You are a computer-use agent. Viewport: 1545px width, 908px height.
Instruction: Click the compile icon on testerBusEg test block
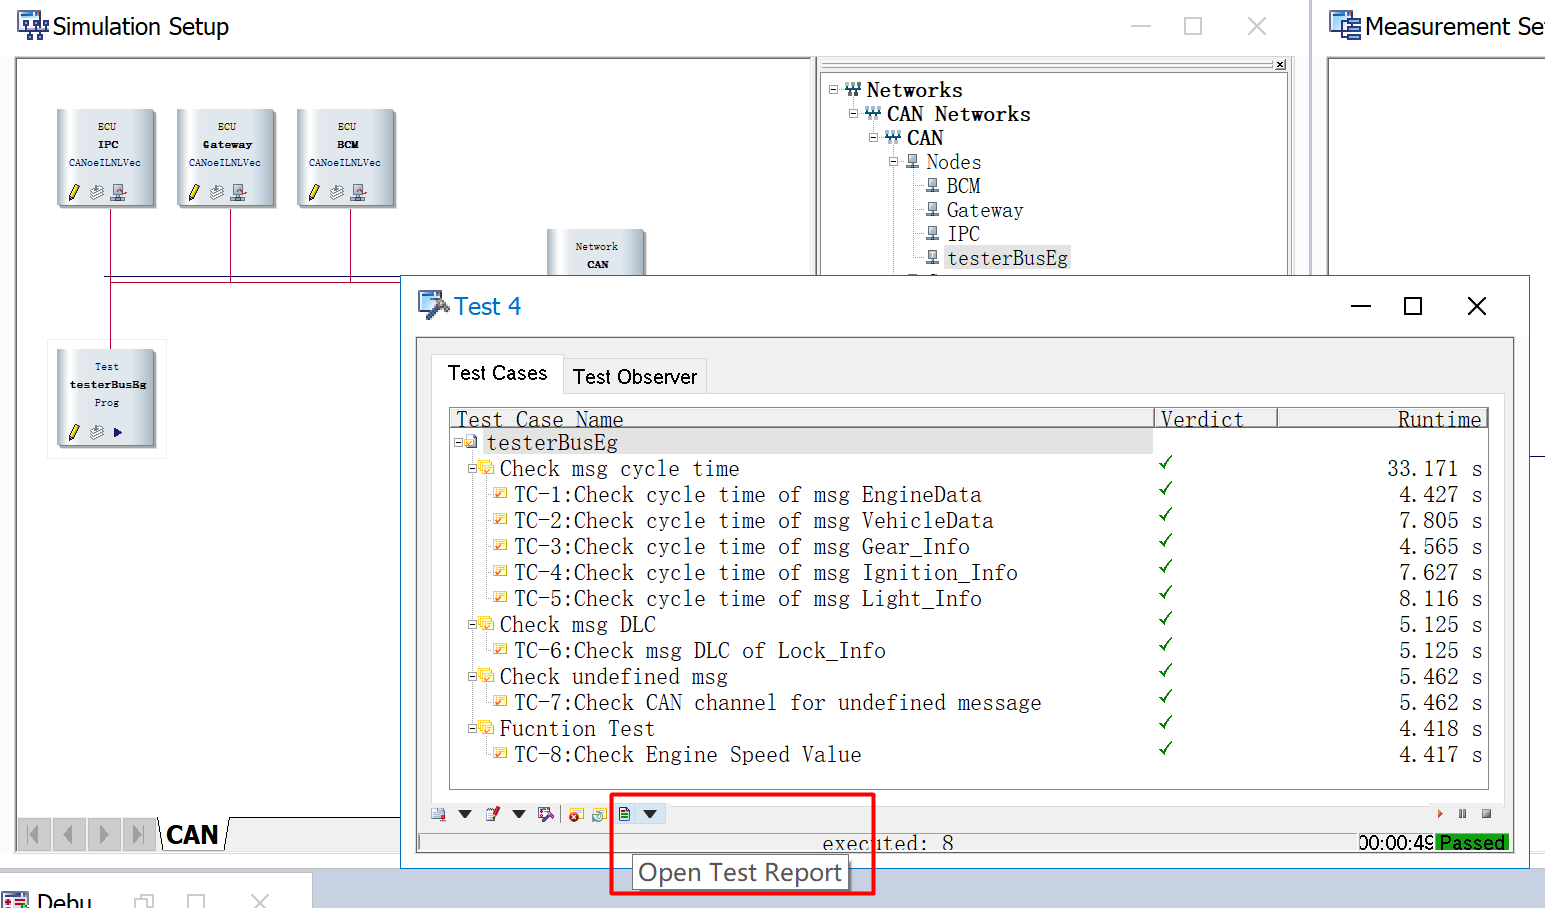(x=97, y=432)
